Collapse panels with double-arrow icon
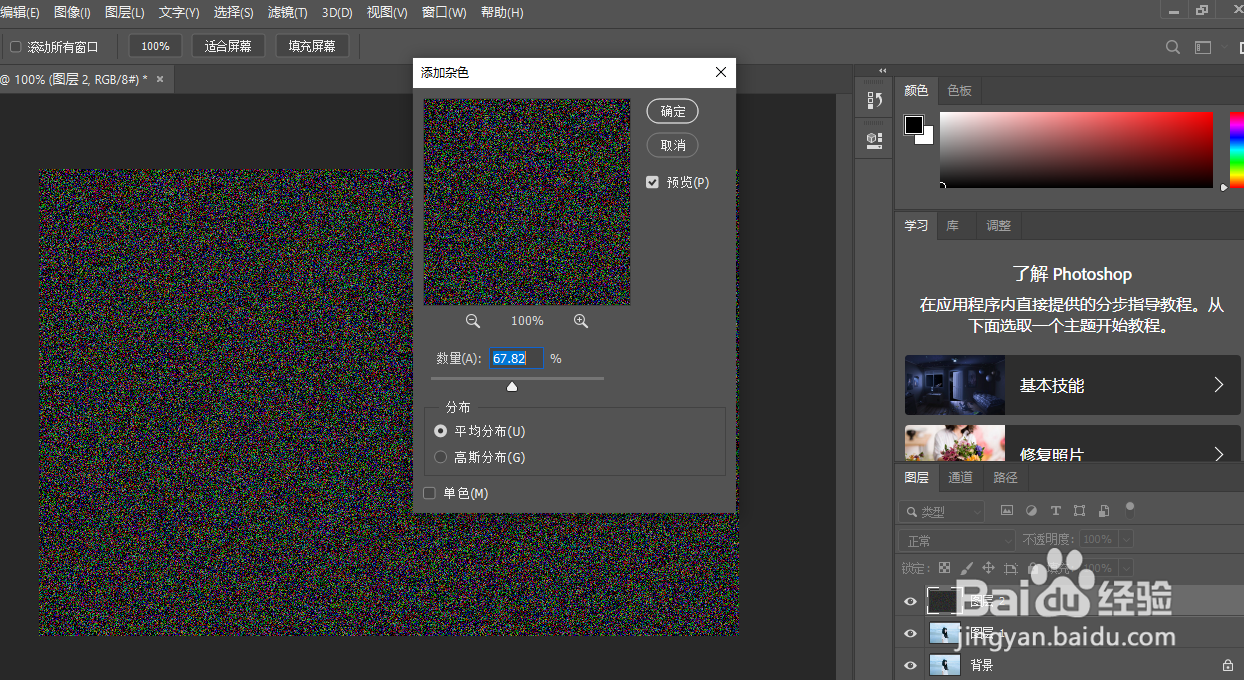The image size is (1244, 680). (882, 70)
